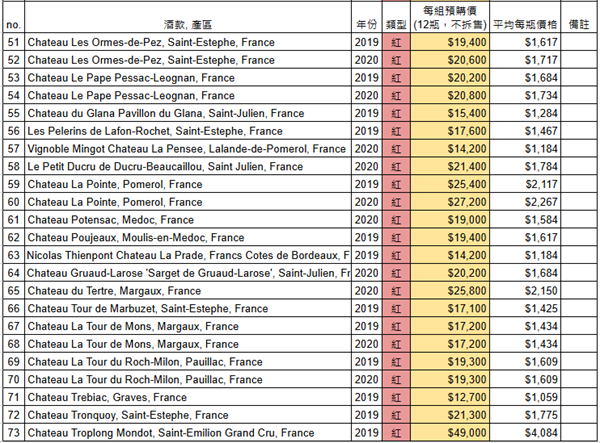Select the 平均每瓶價格 header cell
The image size is (600, 443).
point(525,18)
